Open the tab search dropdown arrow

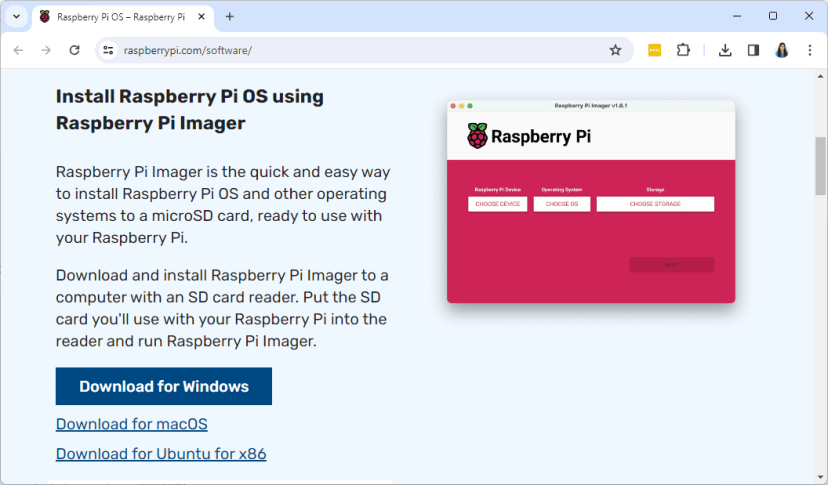(16, 16)
